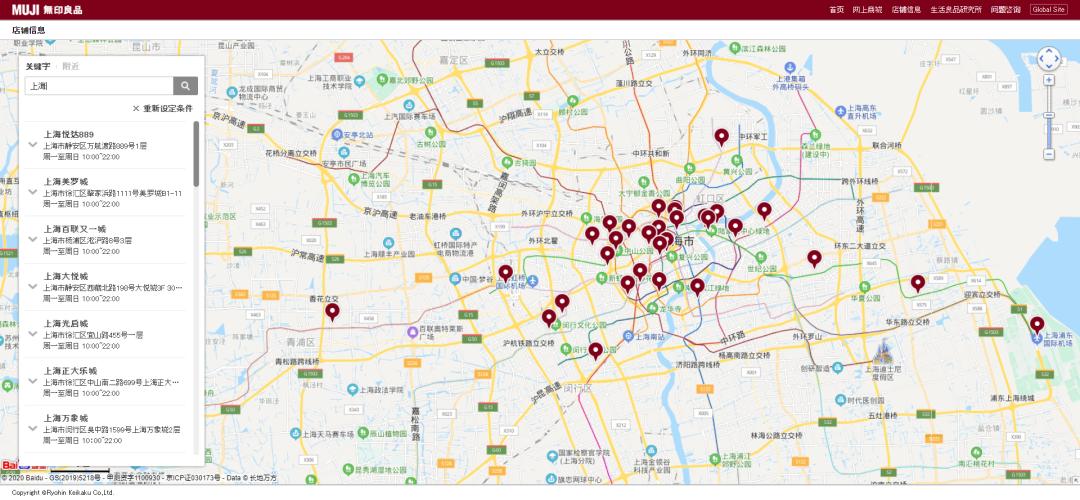Screen dimensions: 1080x500
Task: Click the 上海百联又一城 store name
Action: (x=75, y=229)
